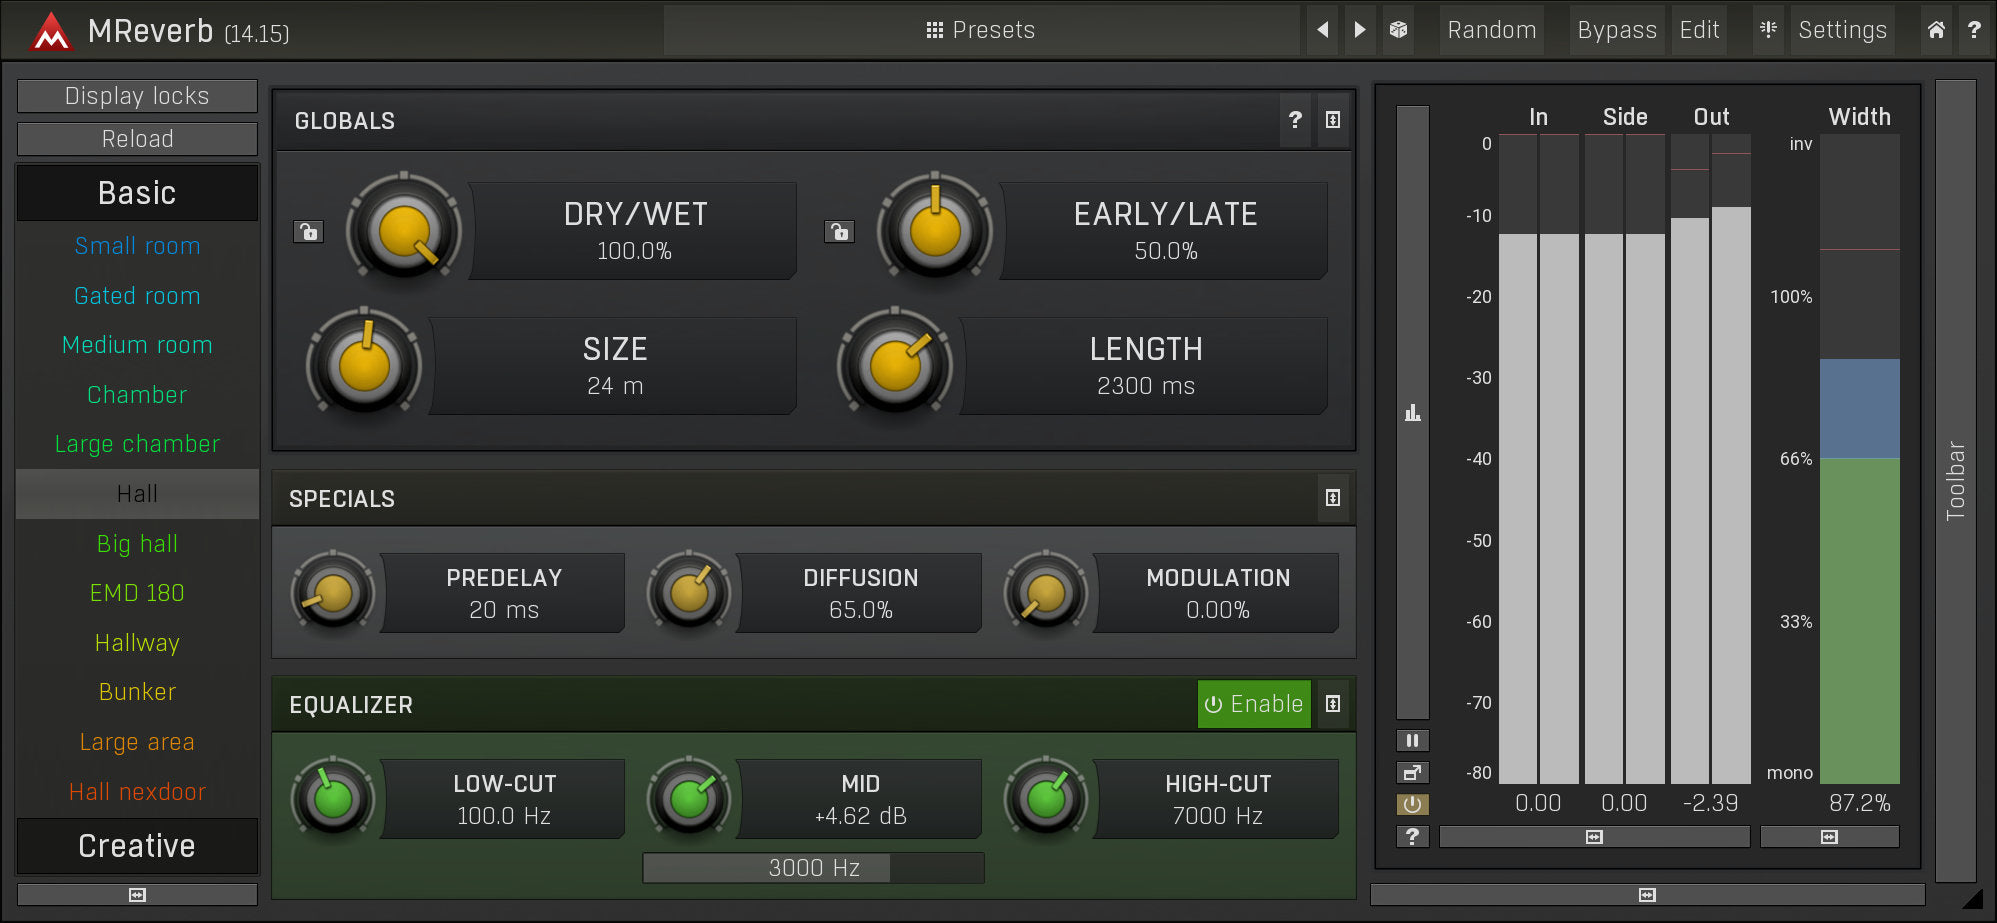The height and width of the screenshot is (923, 1997).
Task: Toggle the Early/Late lock icon
Action: point(839,232)
